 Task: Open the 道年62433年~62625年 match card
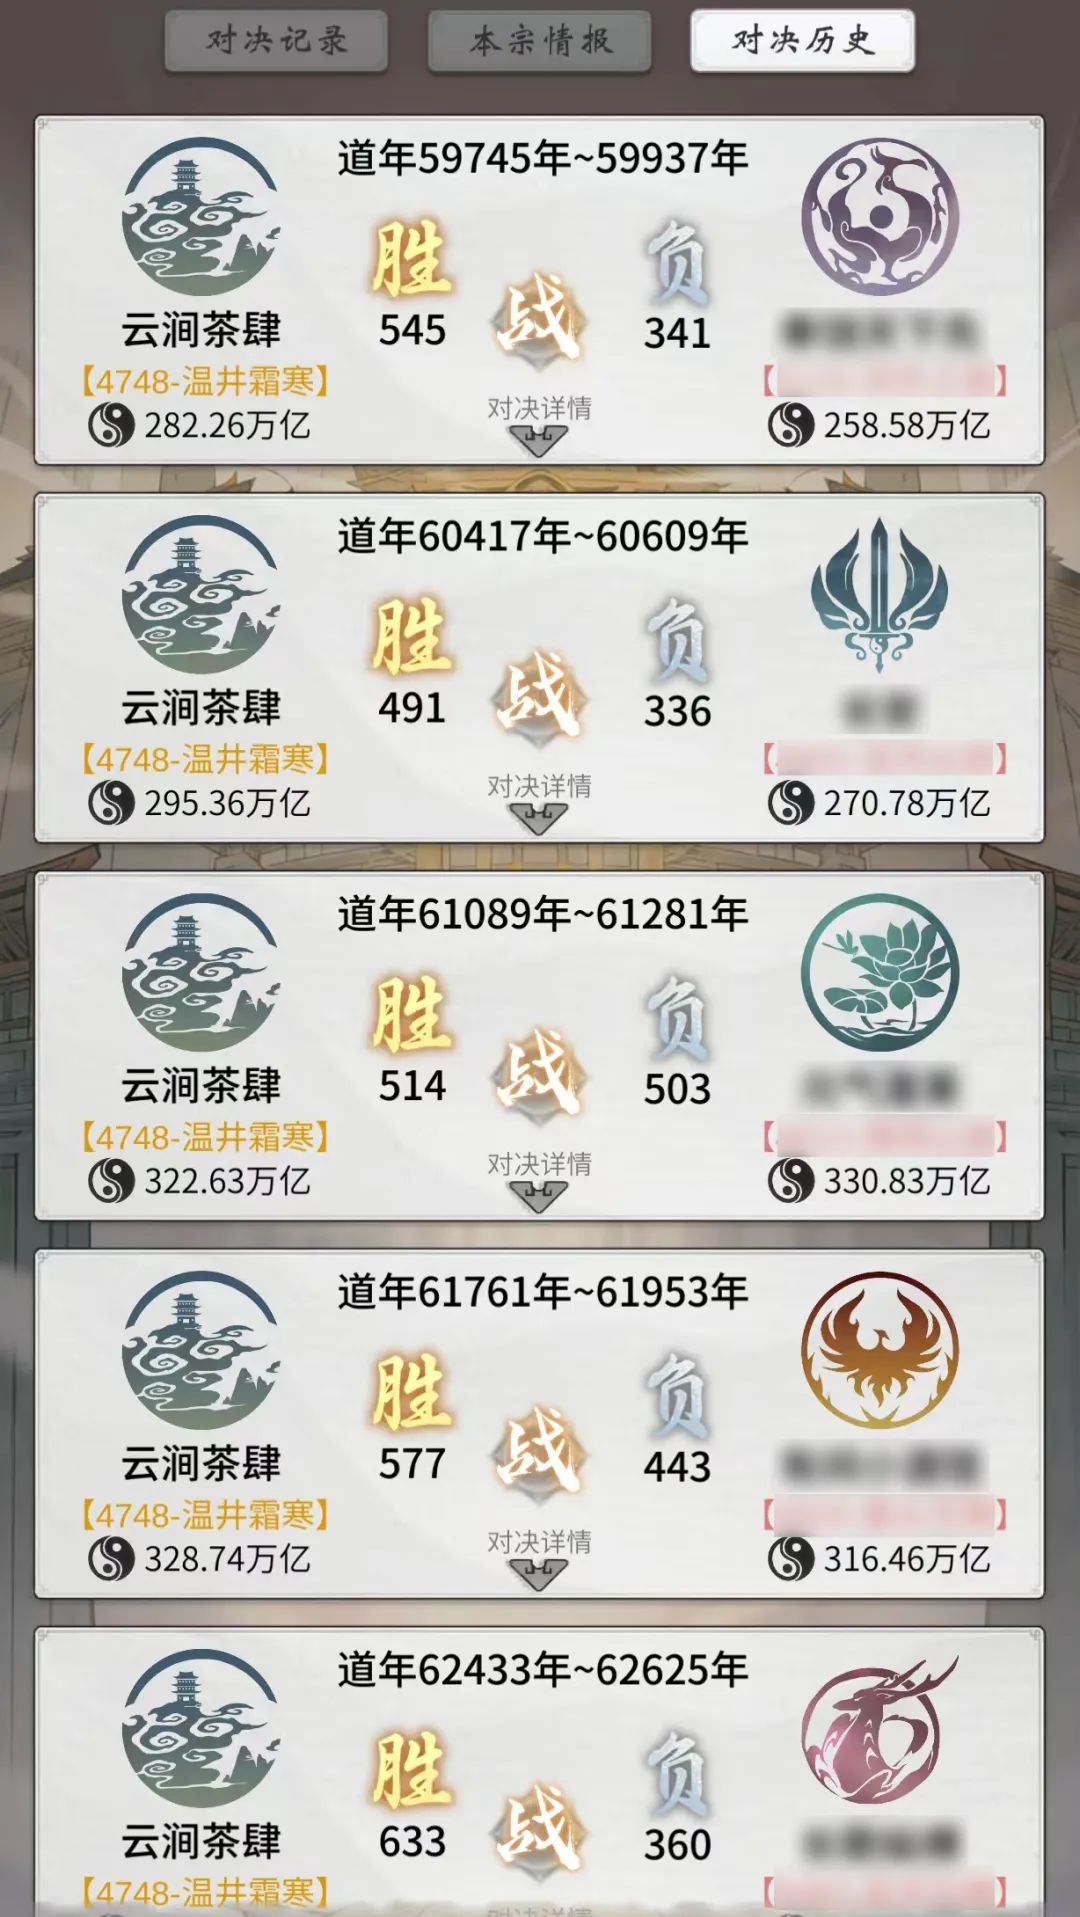[540, 1771]
